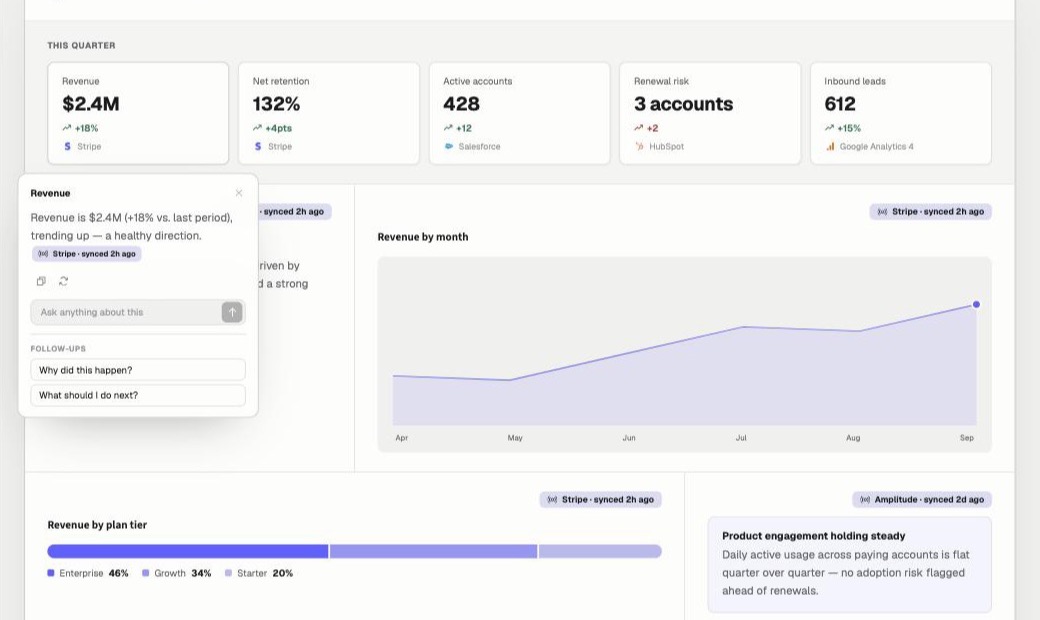Open 'Product engagement holding steady' insight card
This screenshot has height=620, width=1040.
[x=850, y=564]
